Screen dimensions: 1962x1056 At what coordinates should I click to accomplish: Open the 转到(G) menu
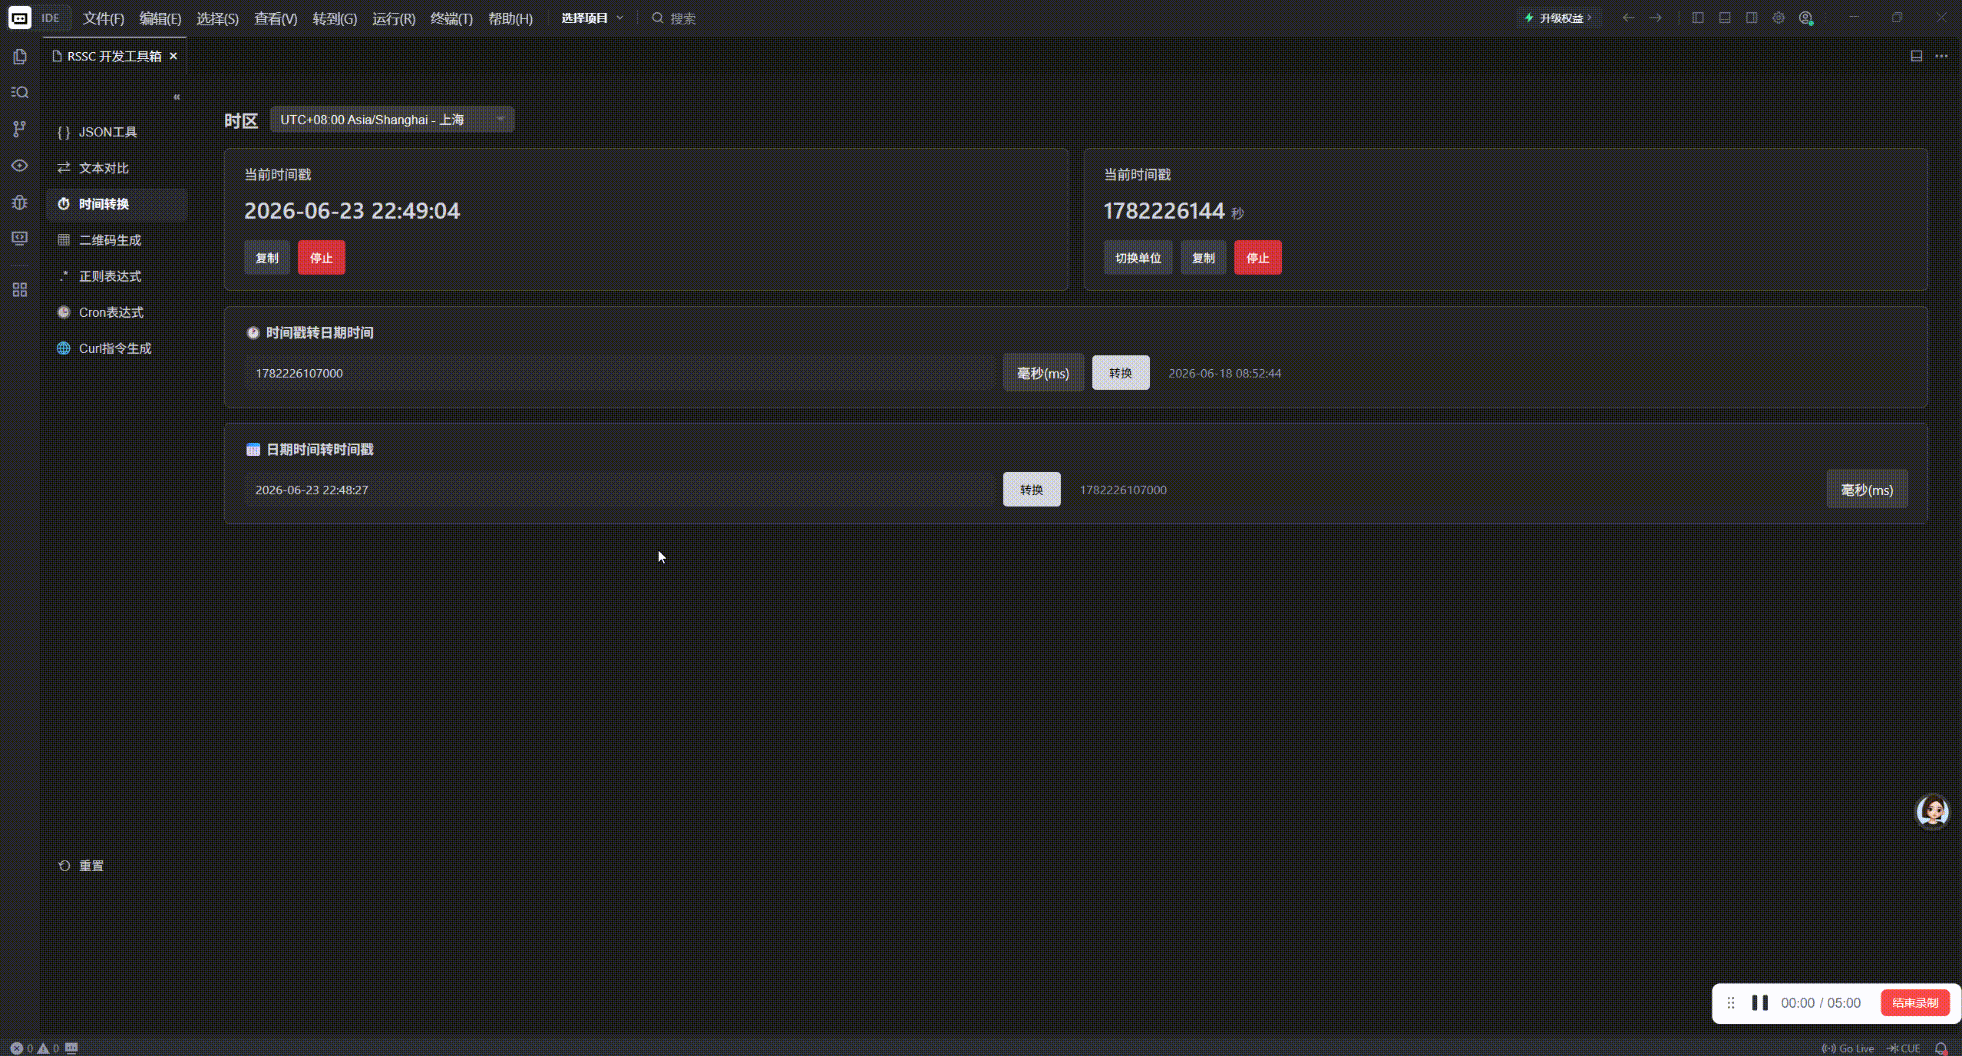coord(334,19)
